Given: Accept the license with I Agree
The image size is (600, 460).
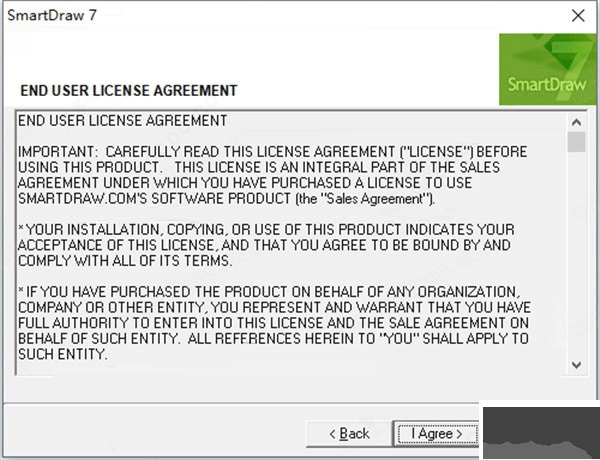Looking at the screenshot, I should tap(431, 433).
